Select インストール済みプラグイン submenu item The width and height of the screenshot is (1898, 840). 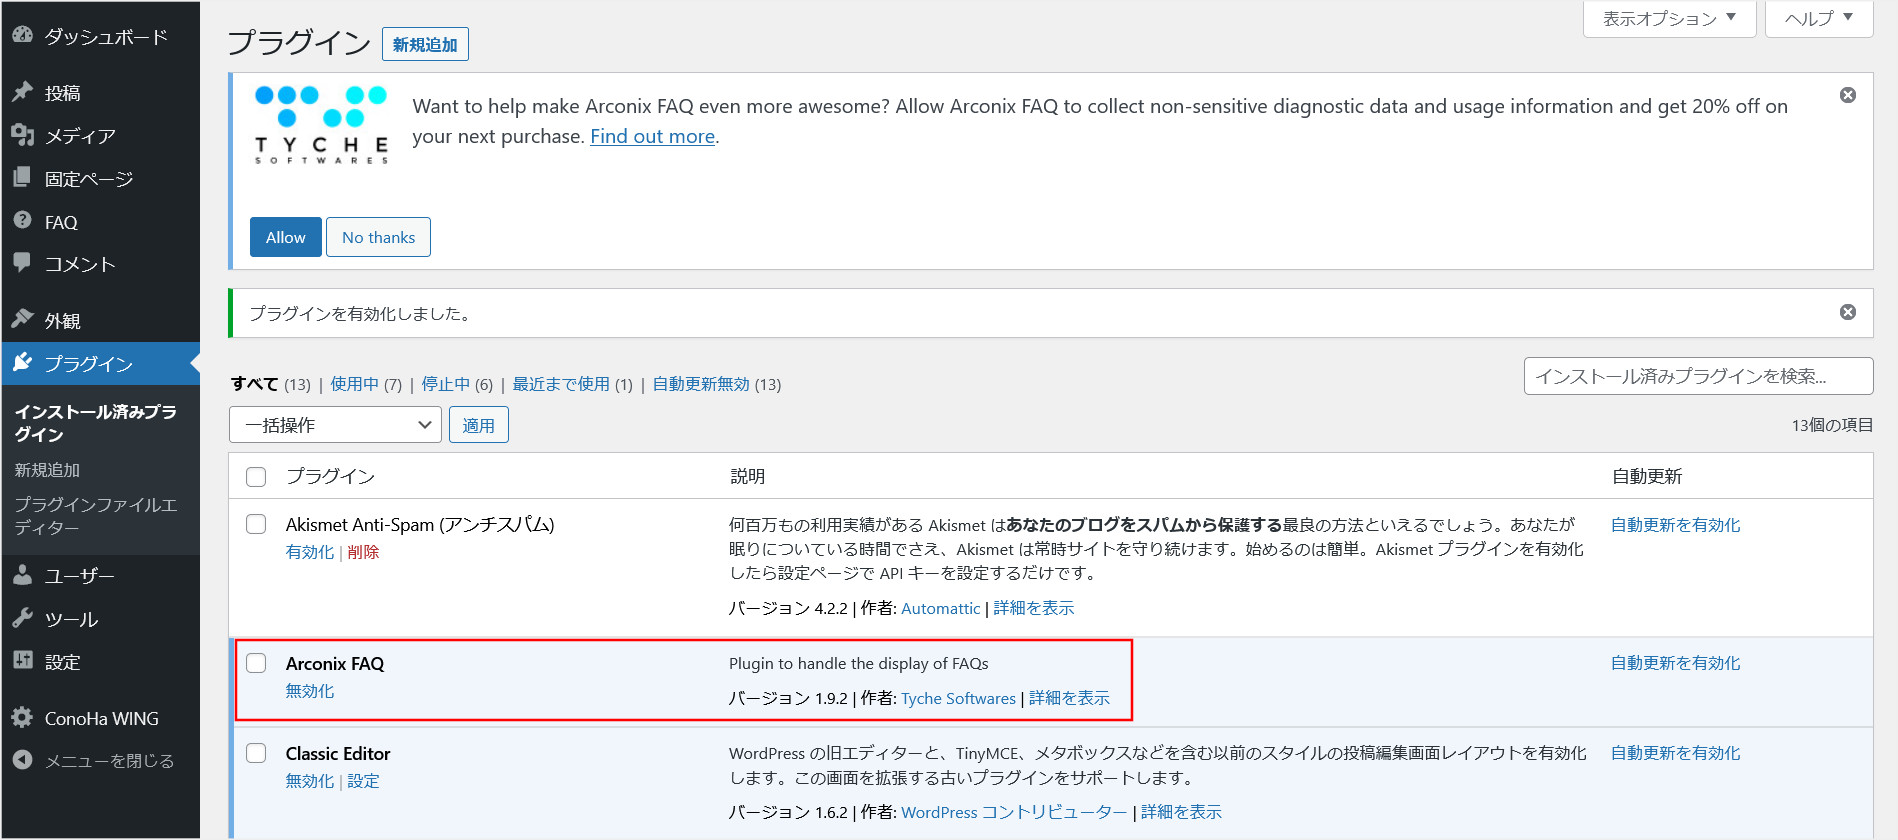click(96, 423)
